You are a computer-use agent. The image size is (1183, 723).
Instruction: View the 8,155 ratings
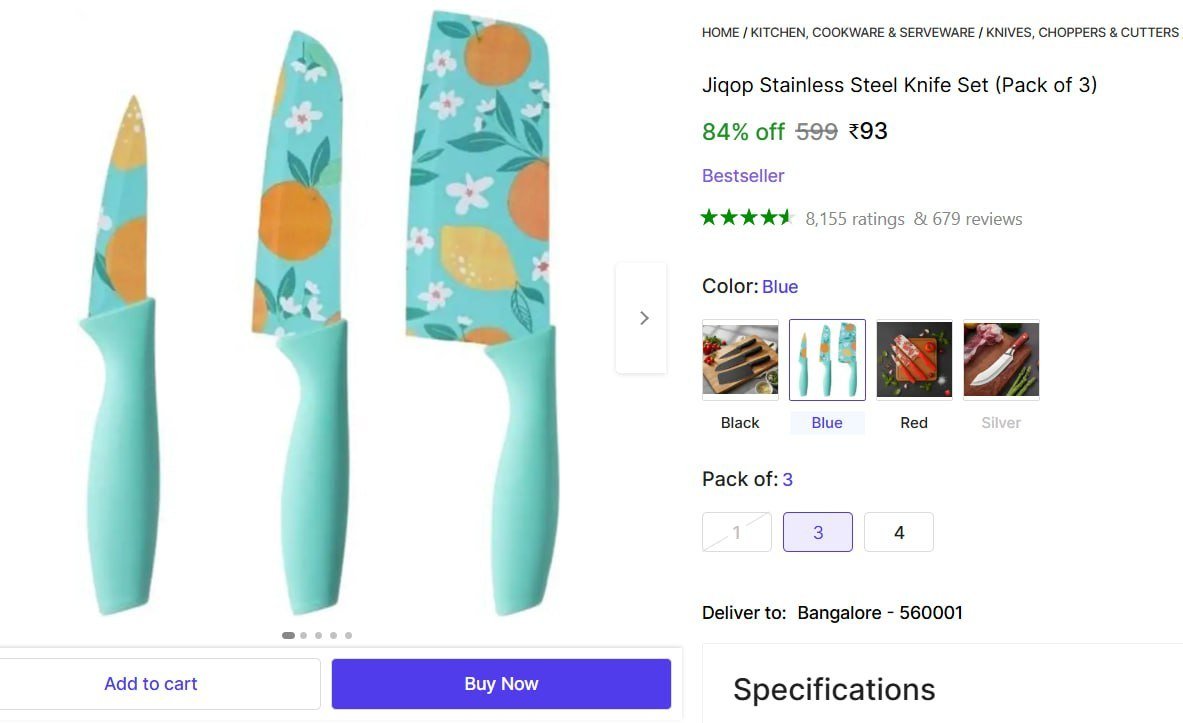(x=855, y=219)
